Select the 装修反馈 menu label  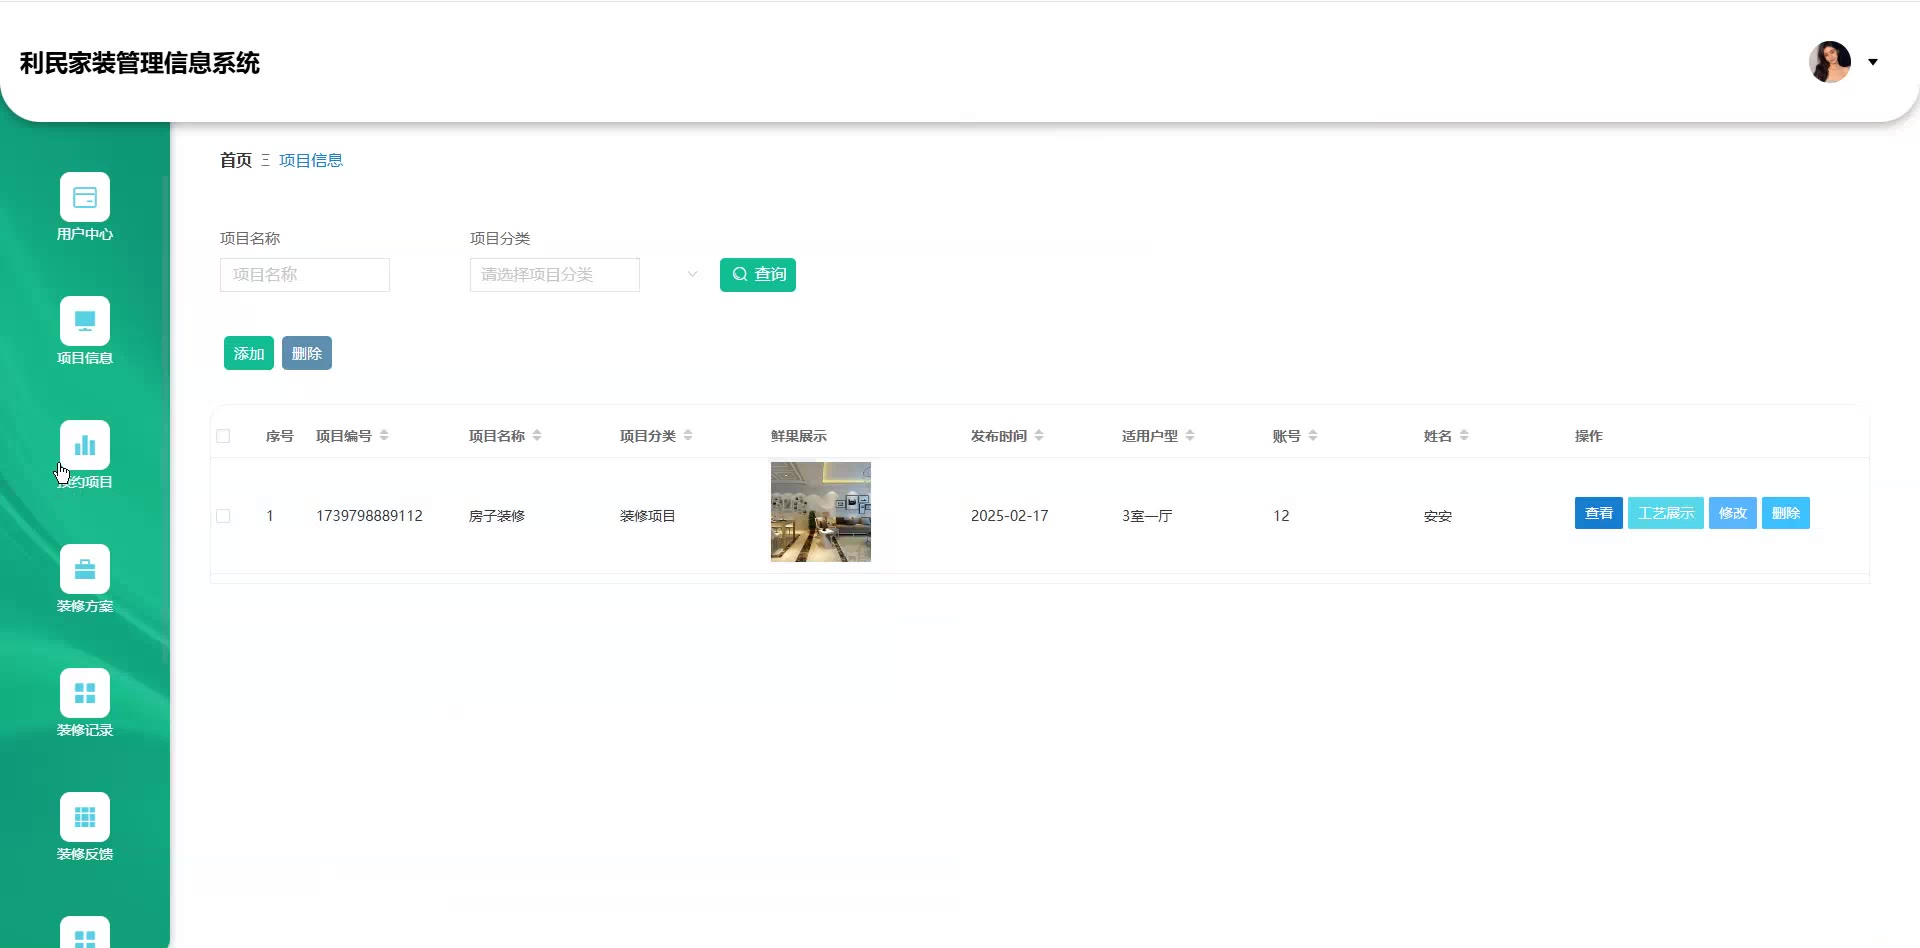[x=85, y=854]
